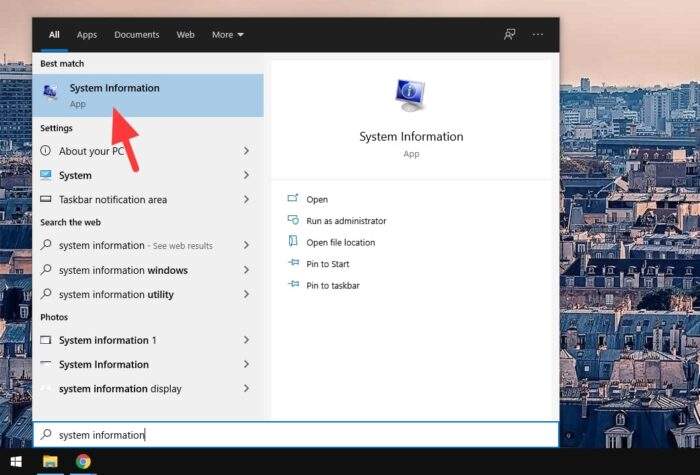Choose Run as administrator
700x475 pixels.
[346, 221]
